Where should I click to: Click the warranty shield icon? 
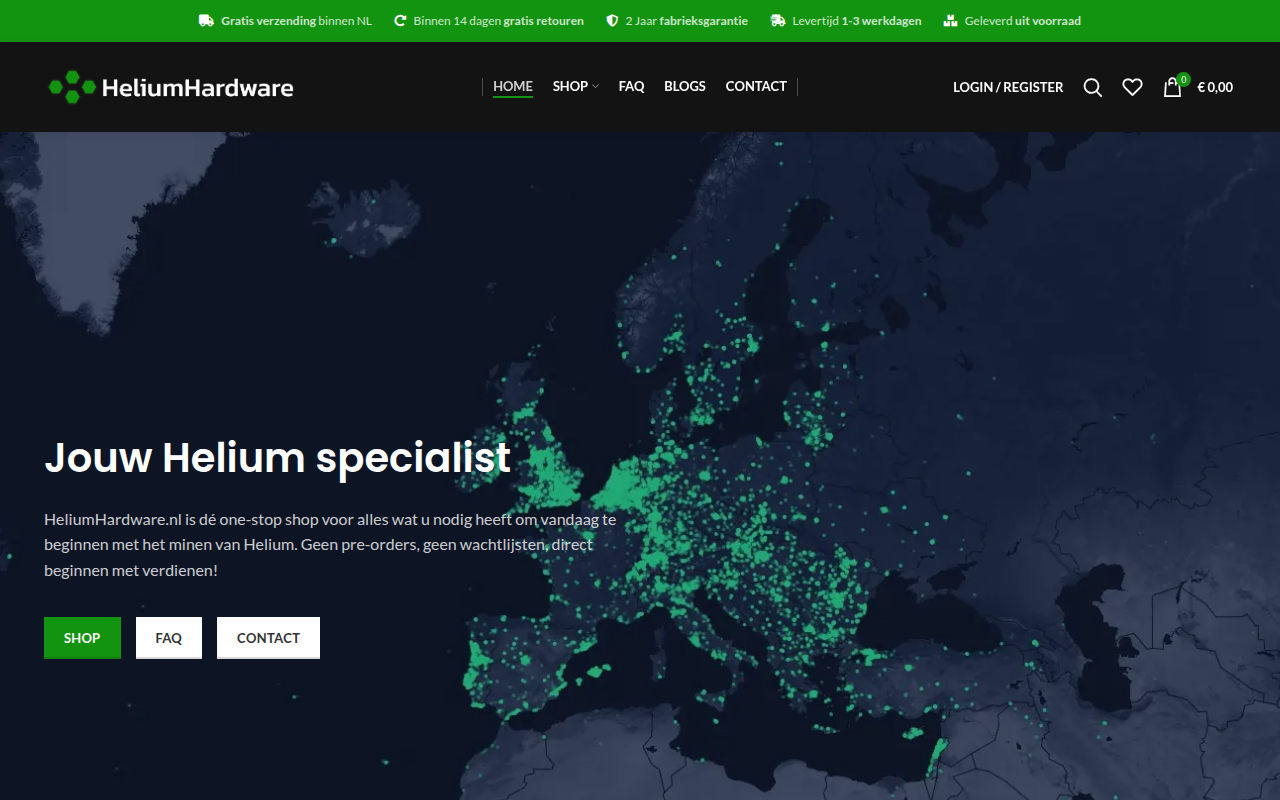(x=612, y=21)
